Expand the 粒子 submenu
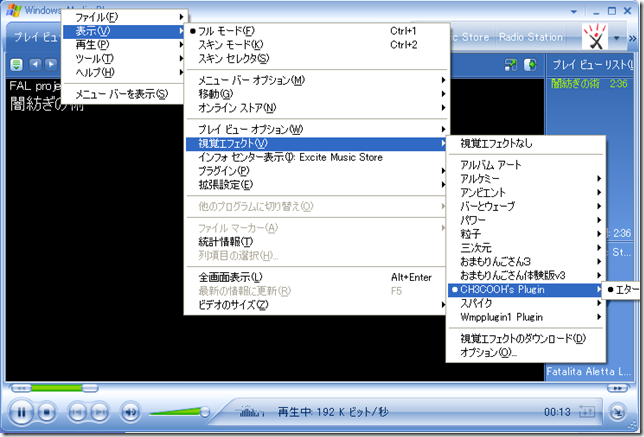This screenshot has height=437, width=644. [526, 234]
